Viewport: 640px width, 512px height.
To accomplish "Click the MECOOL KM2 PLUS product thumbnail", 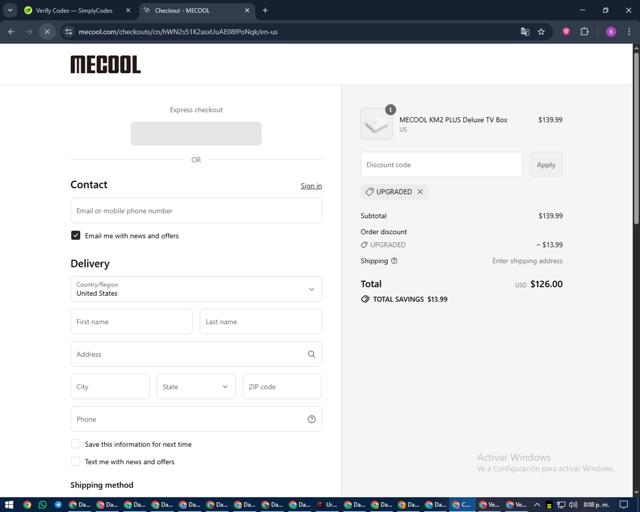I will tap(376, 124).
